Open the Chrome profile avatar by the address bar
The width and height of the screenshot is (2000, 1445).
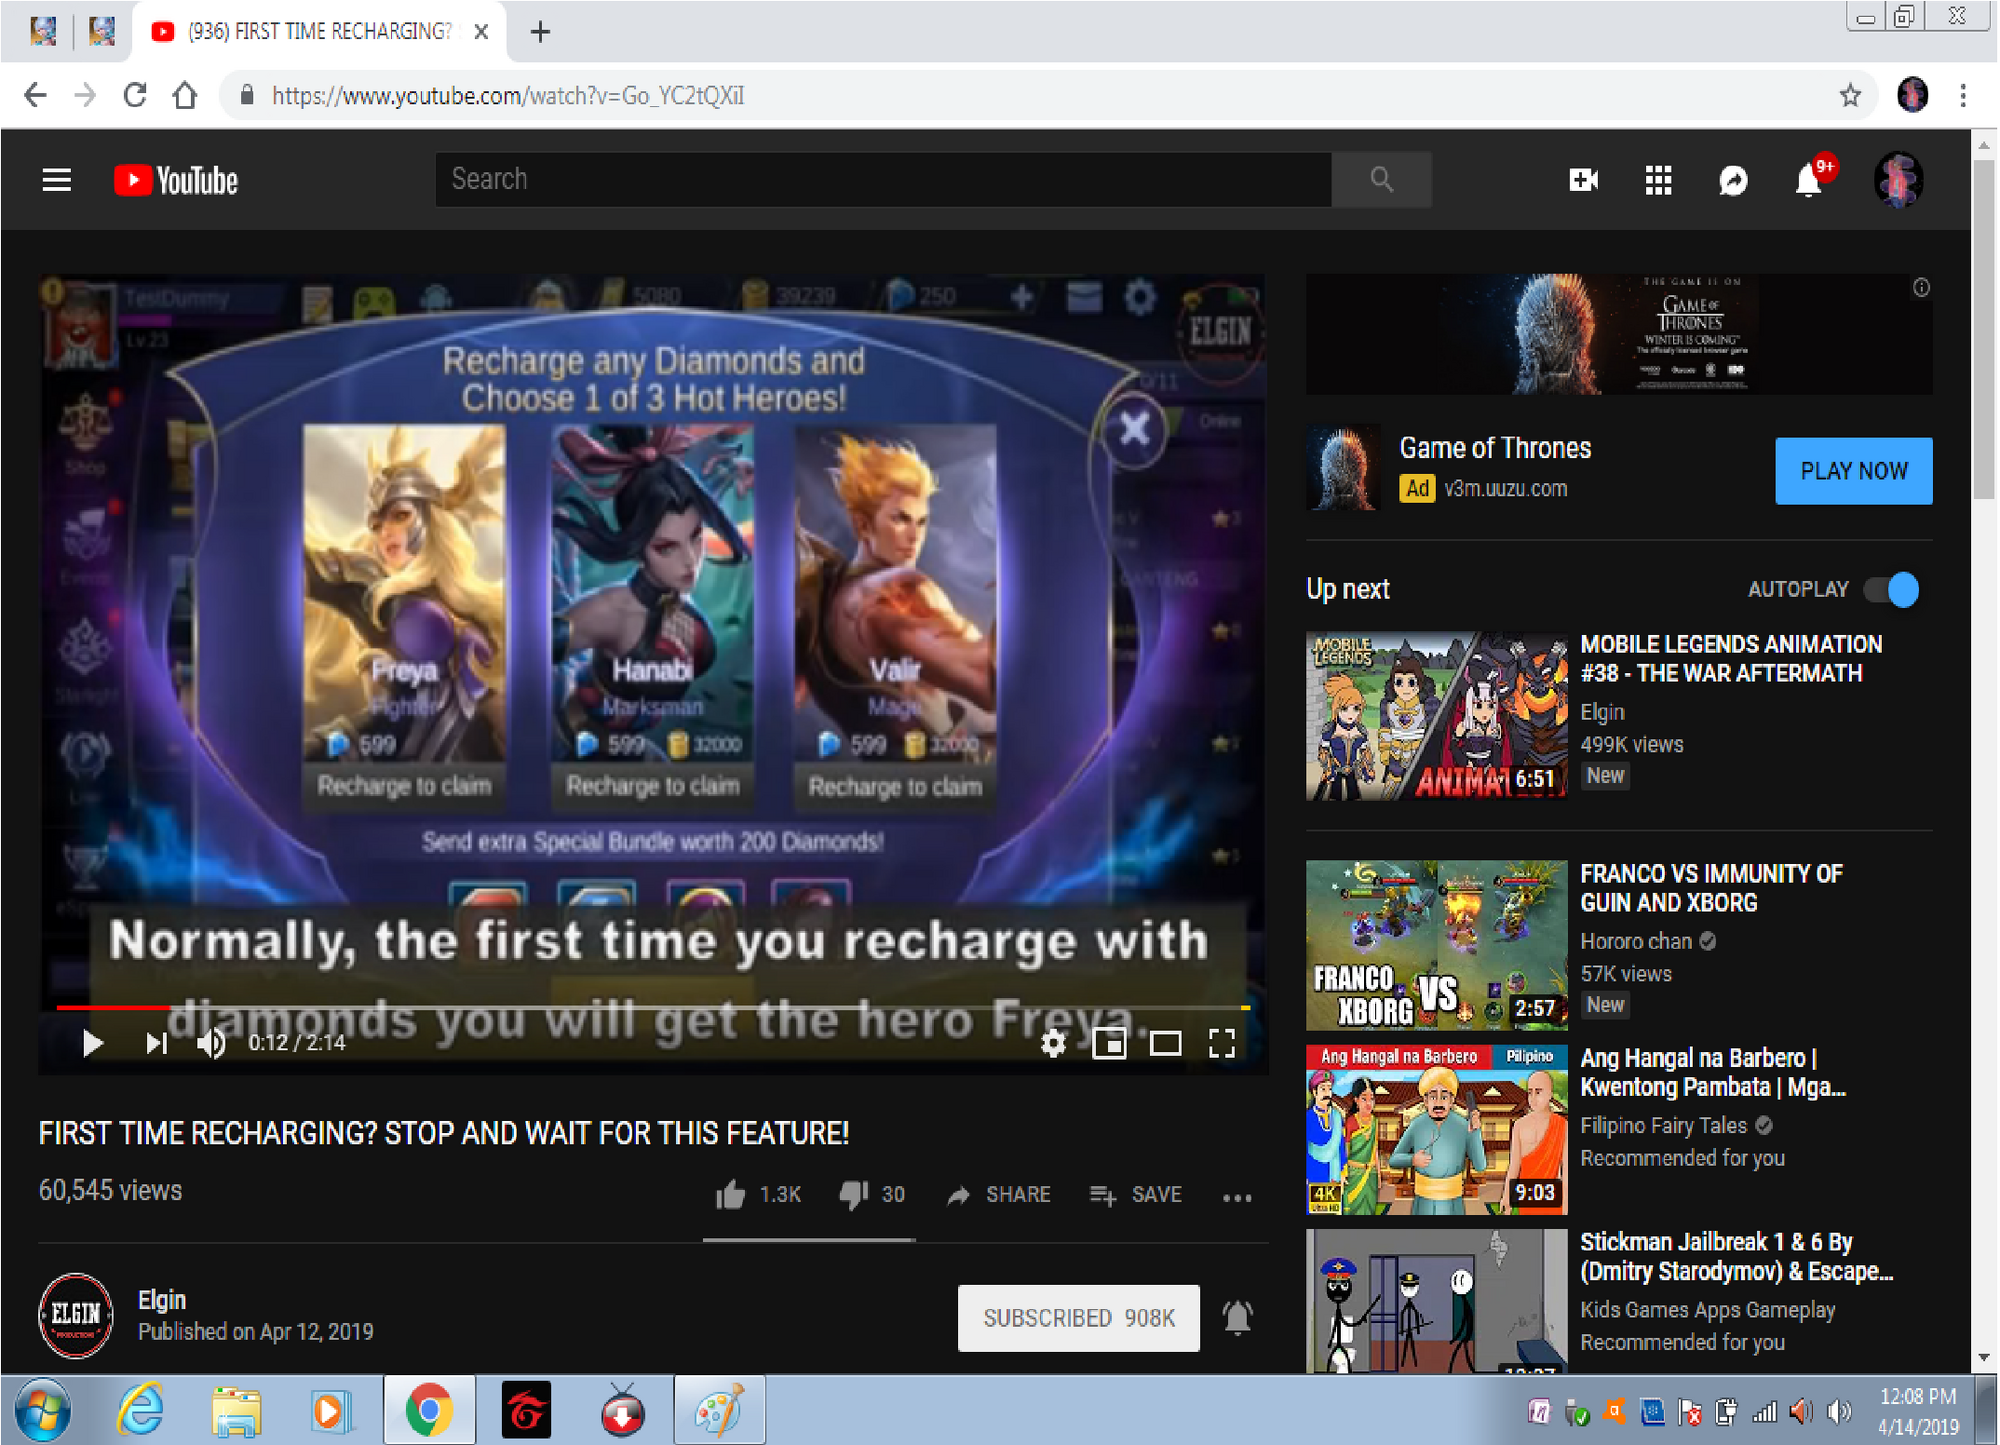1912,95
